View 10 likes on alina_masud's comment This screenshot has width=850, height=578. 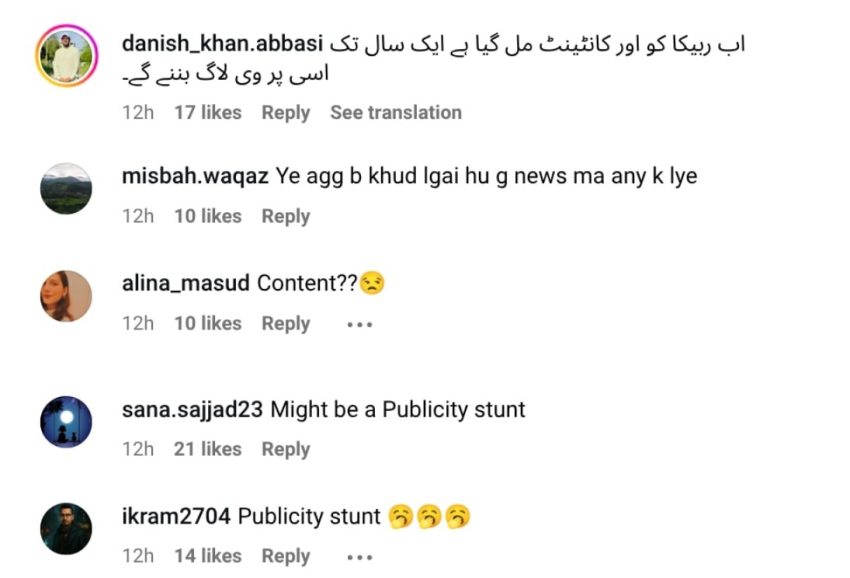point(206,323)
